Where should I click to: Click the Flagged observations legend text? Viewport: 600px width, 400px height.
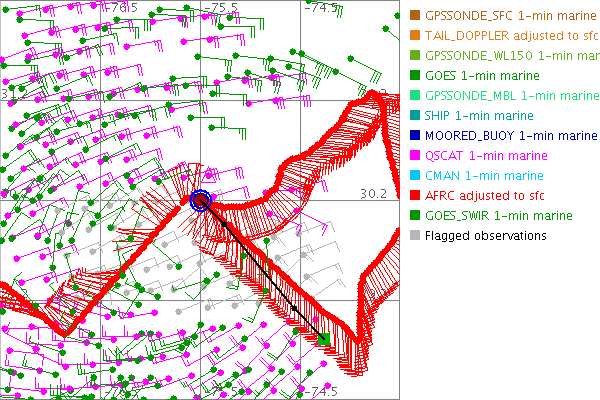click(485, 236)
